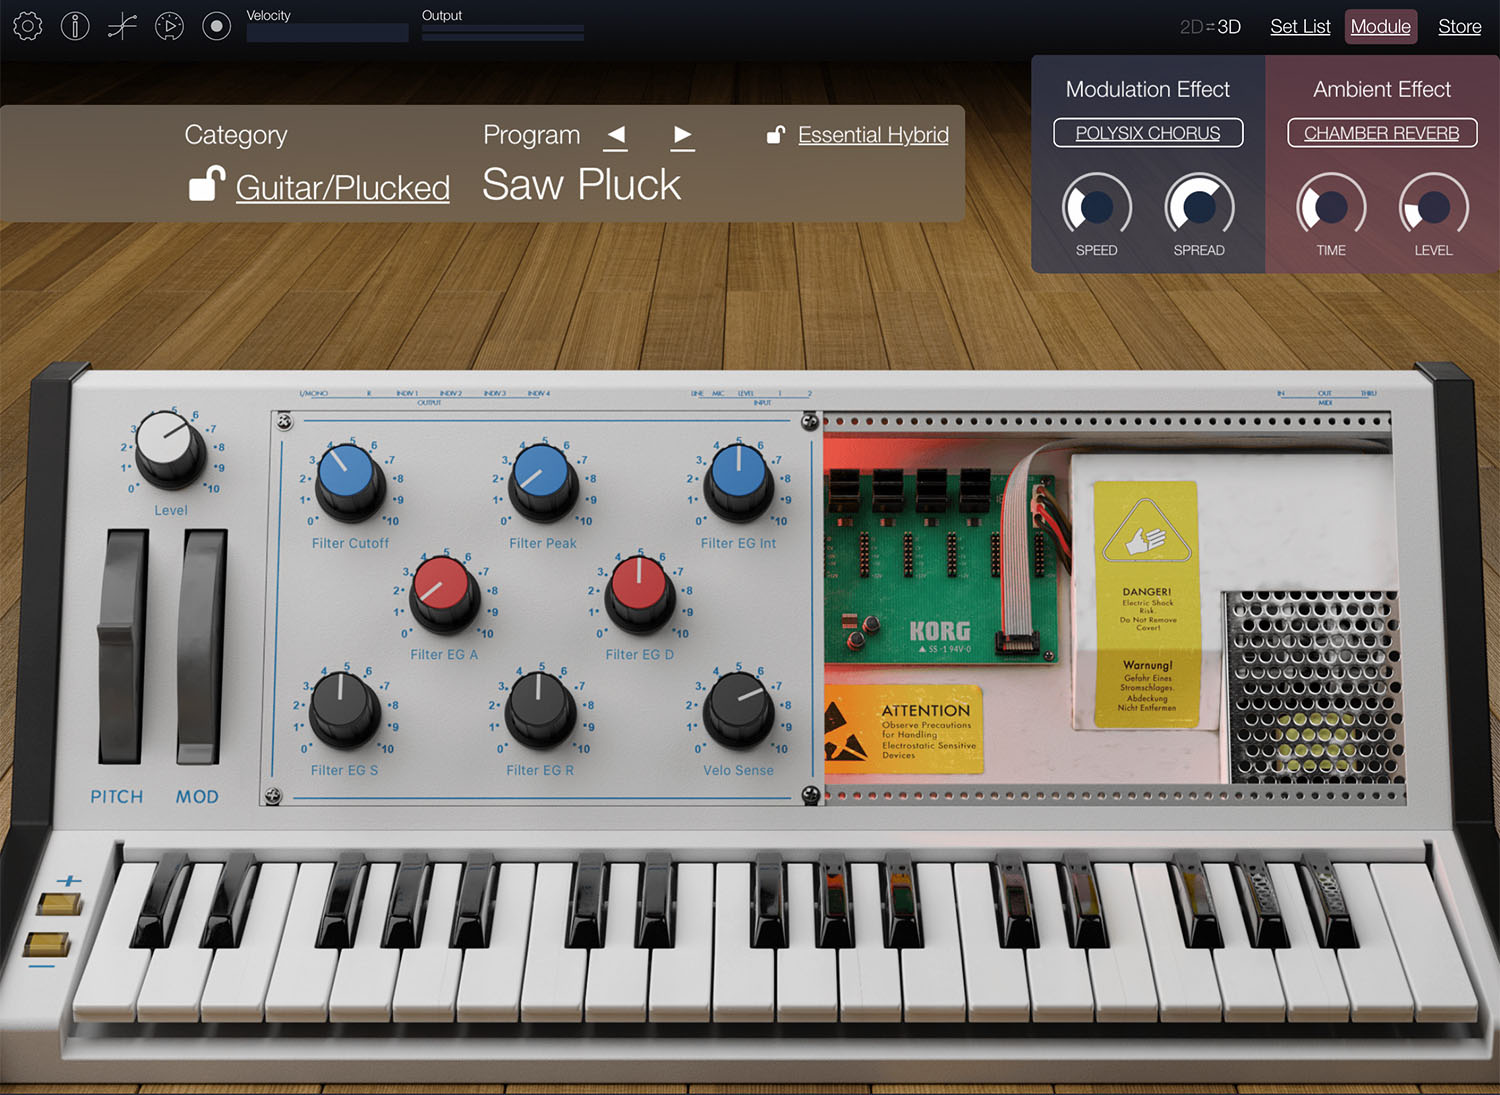The width and height of the screenshot is (1500, 1095).
Task: Open the info panel
Action: 74,26
